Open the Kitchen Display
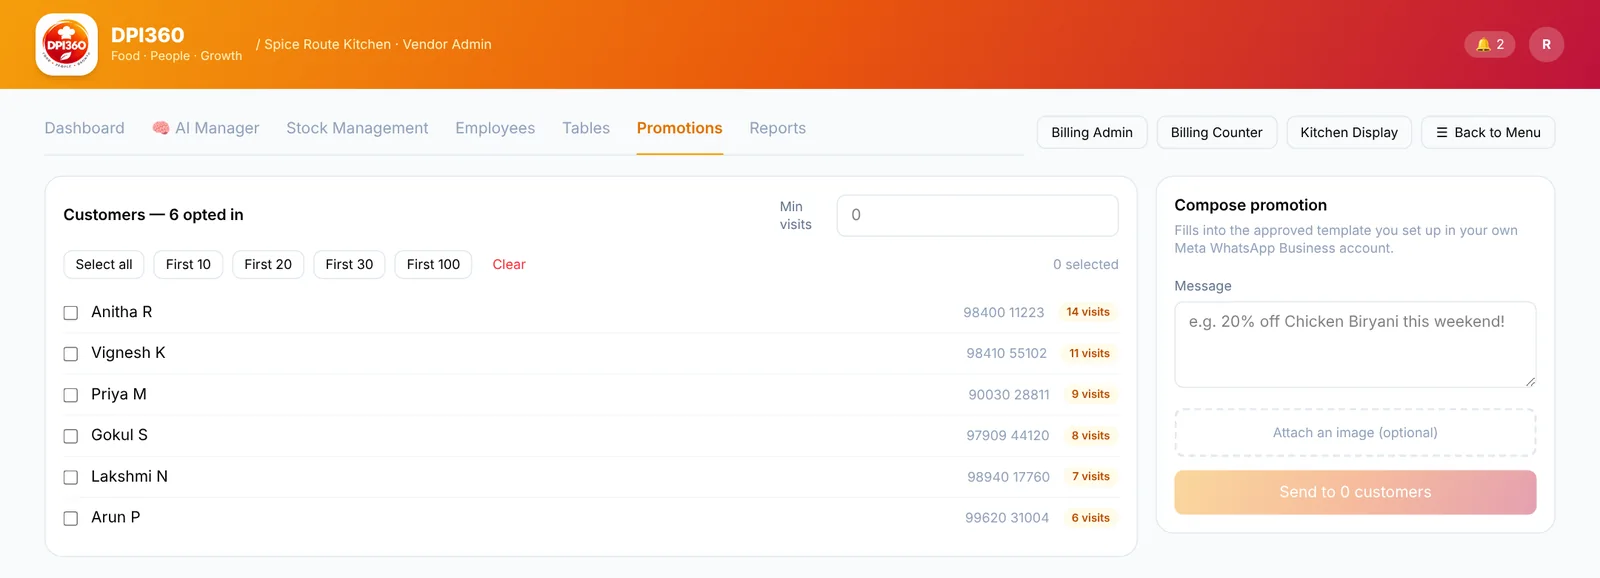Image resolution: width=1600 pixels, height=578 pixels. [x=1349, y=132]
